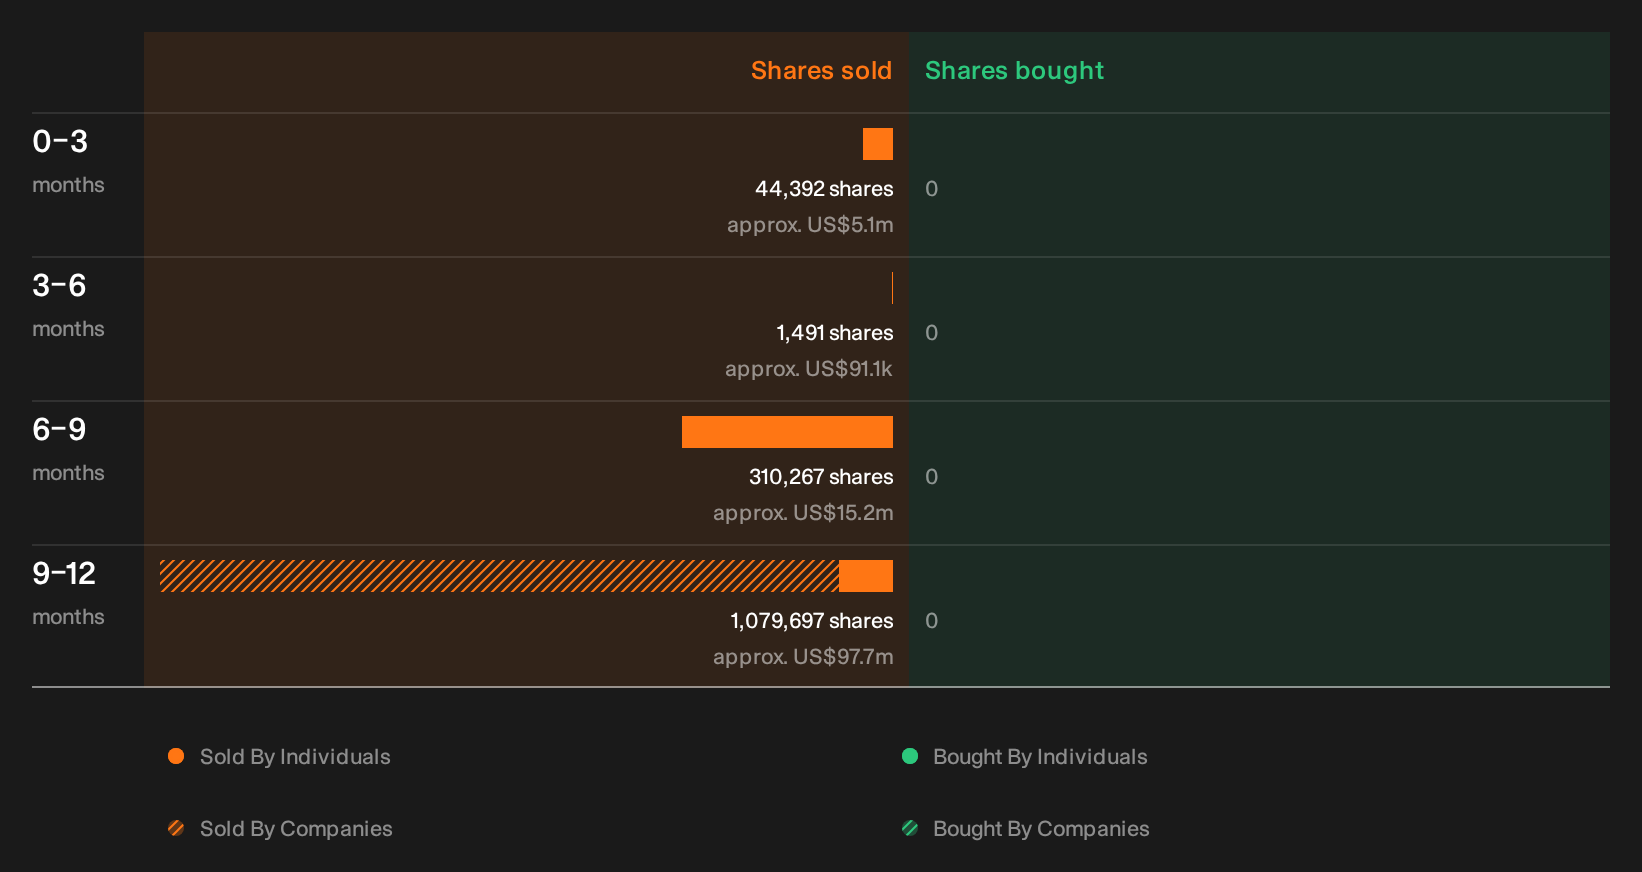The height and width of the screenshot is (872, 1642).
Task: Click shares bought '0' in 3-6 months row
Action: 932,333
